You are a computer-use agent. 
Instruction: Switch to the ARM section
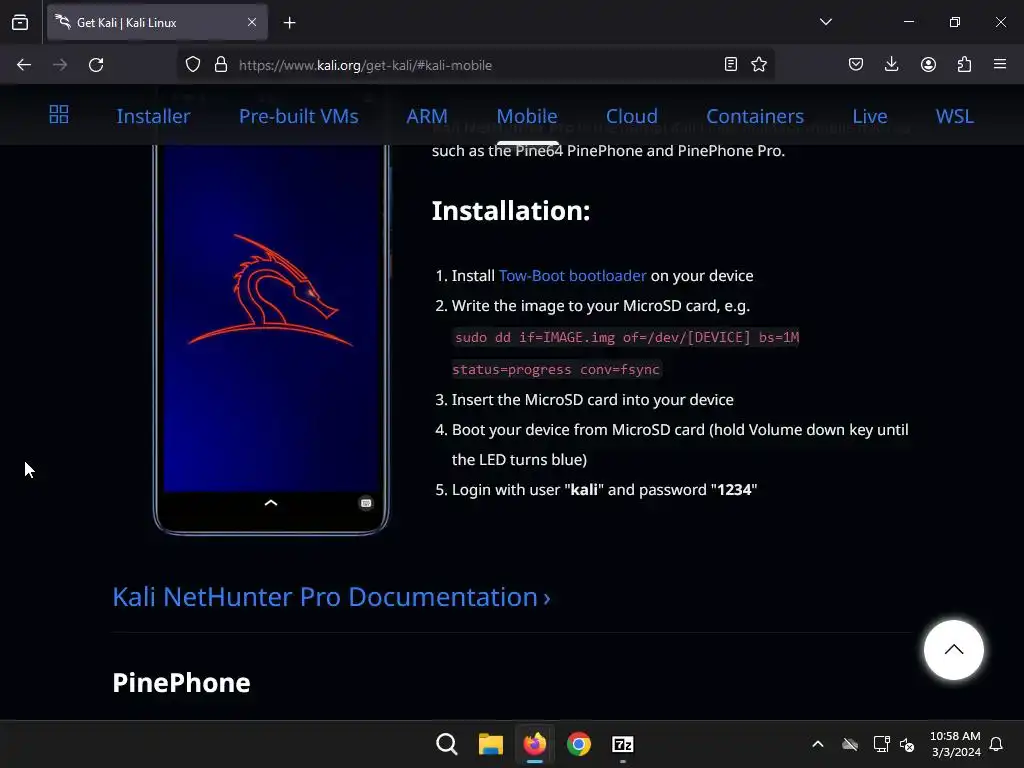click(427, 116)
